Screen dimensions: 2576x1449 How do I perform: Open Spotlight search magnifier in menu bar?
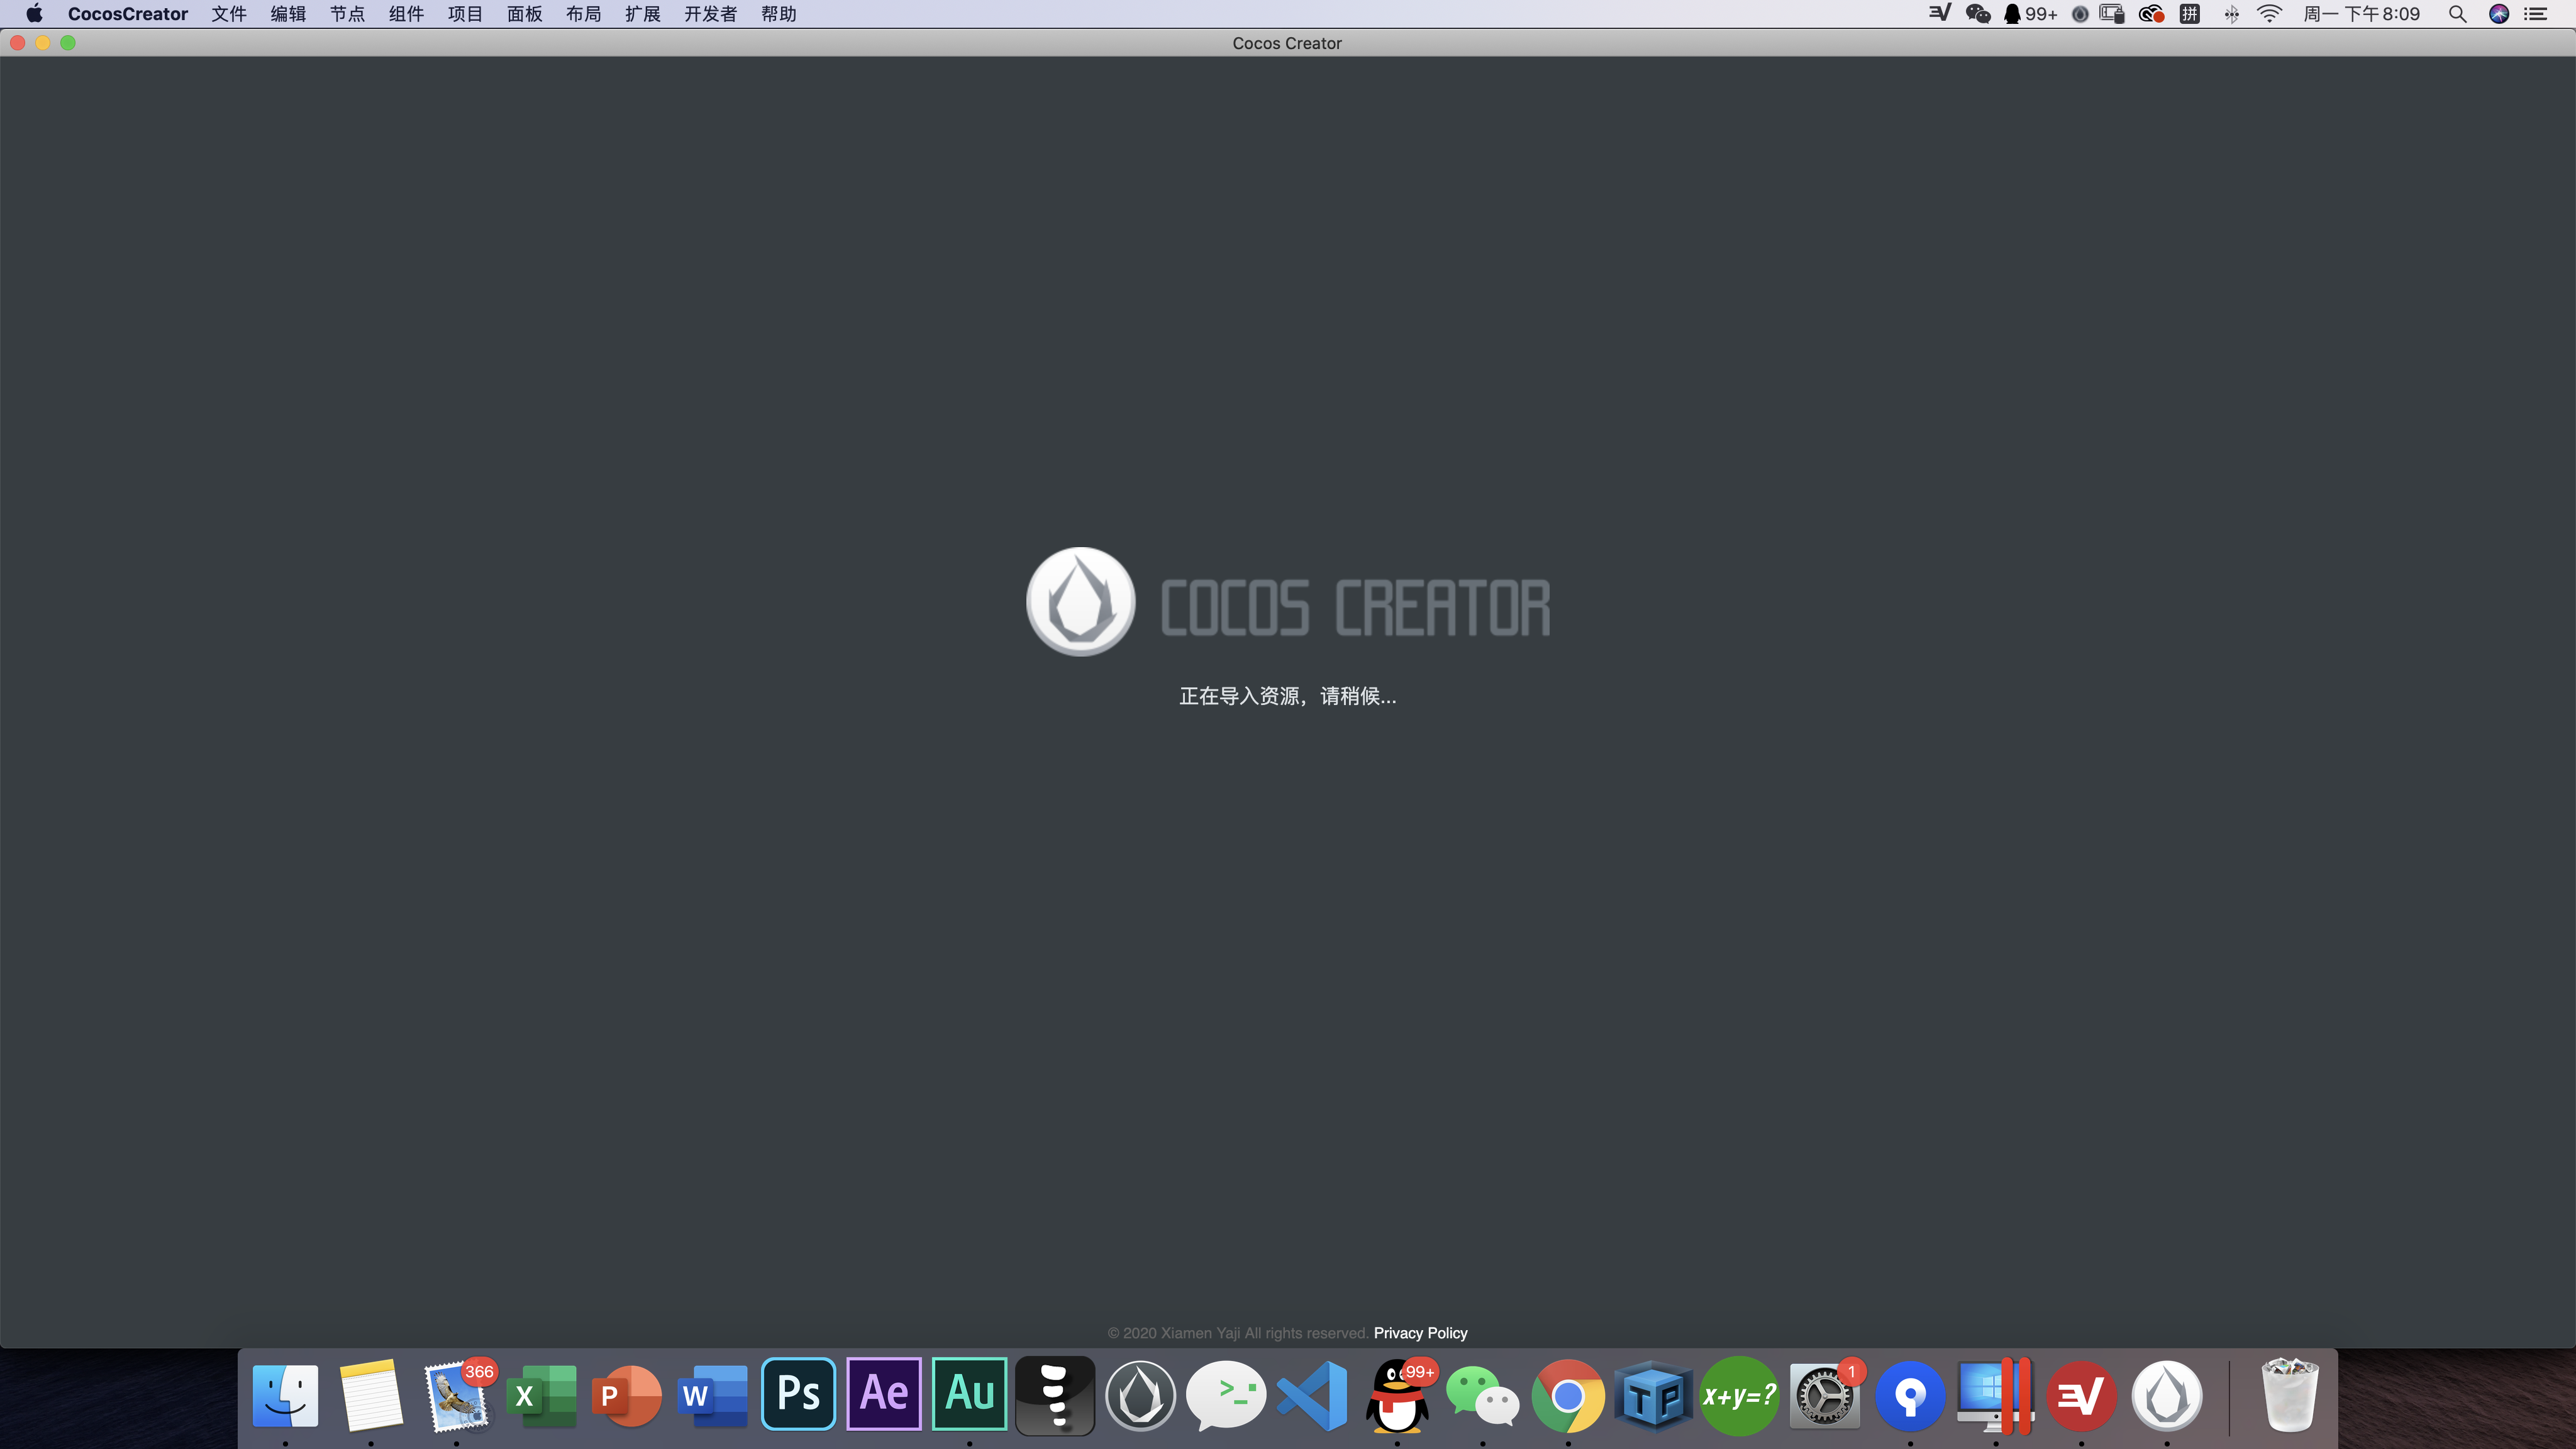pyautogui.click(x=2457, y=14)
